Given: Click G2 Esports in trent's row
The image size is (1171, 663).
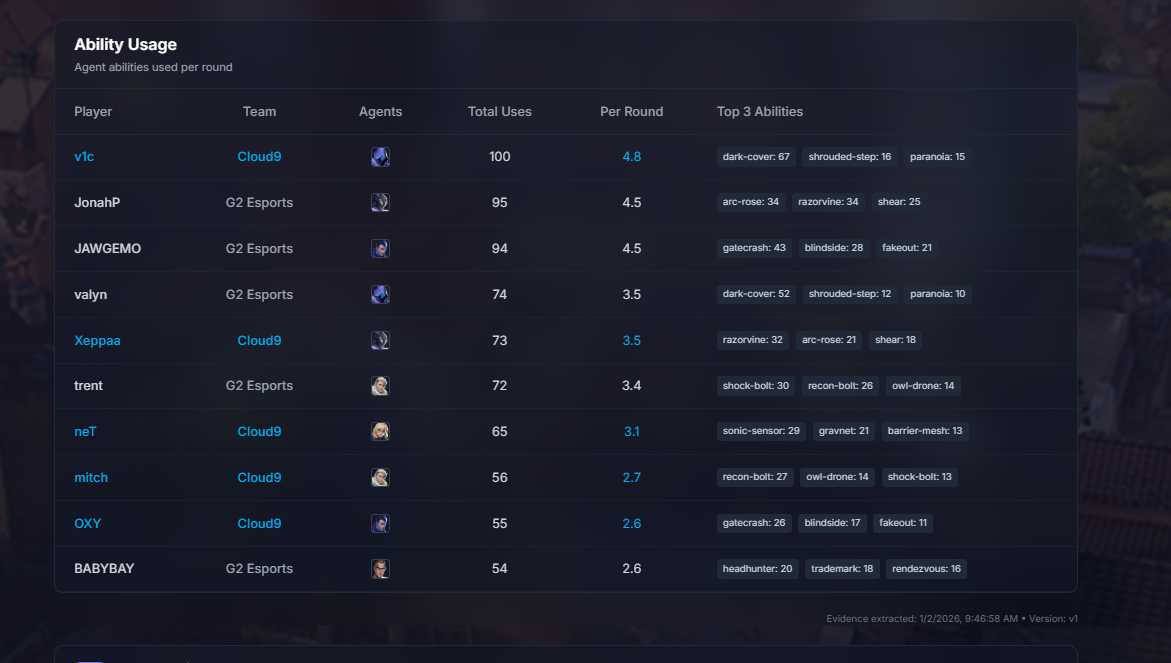Looking at the screenshot, I should (259, 386).
